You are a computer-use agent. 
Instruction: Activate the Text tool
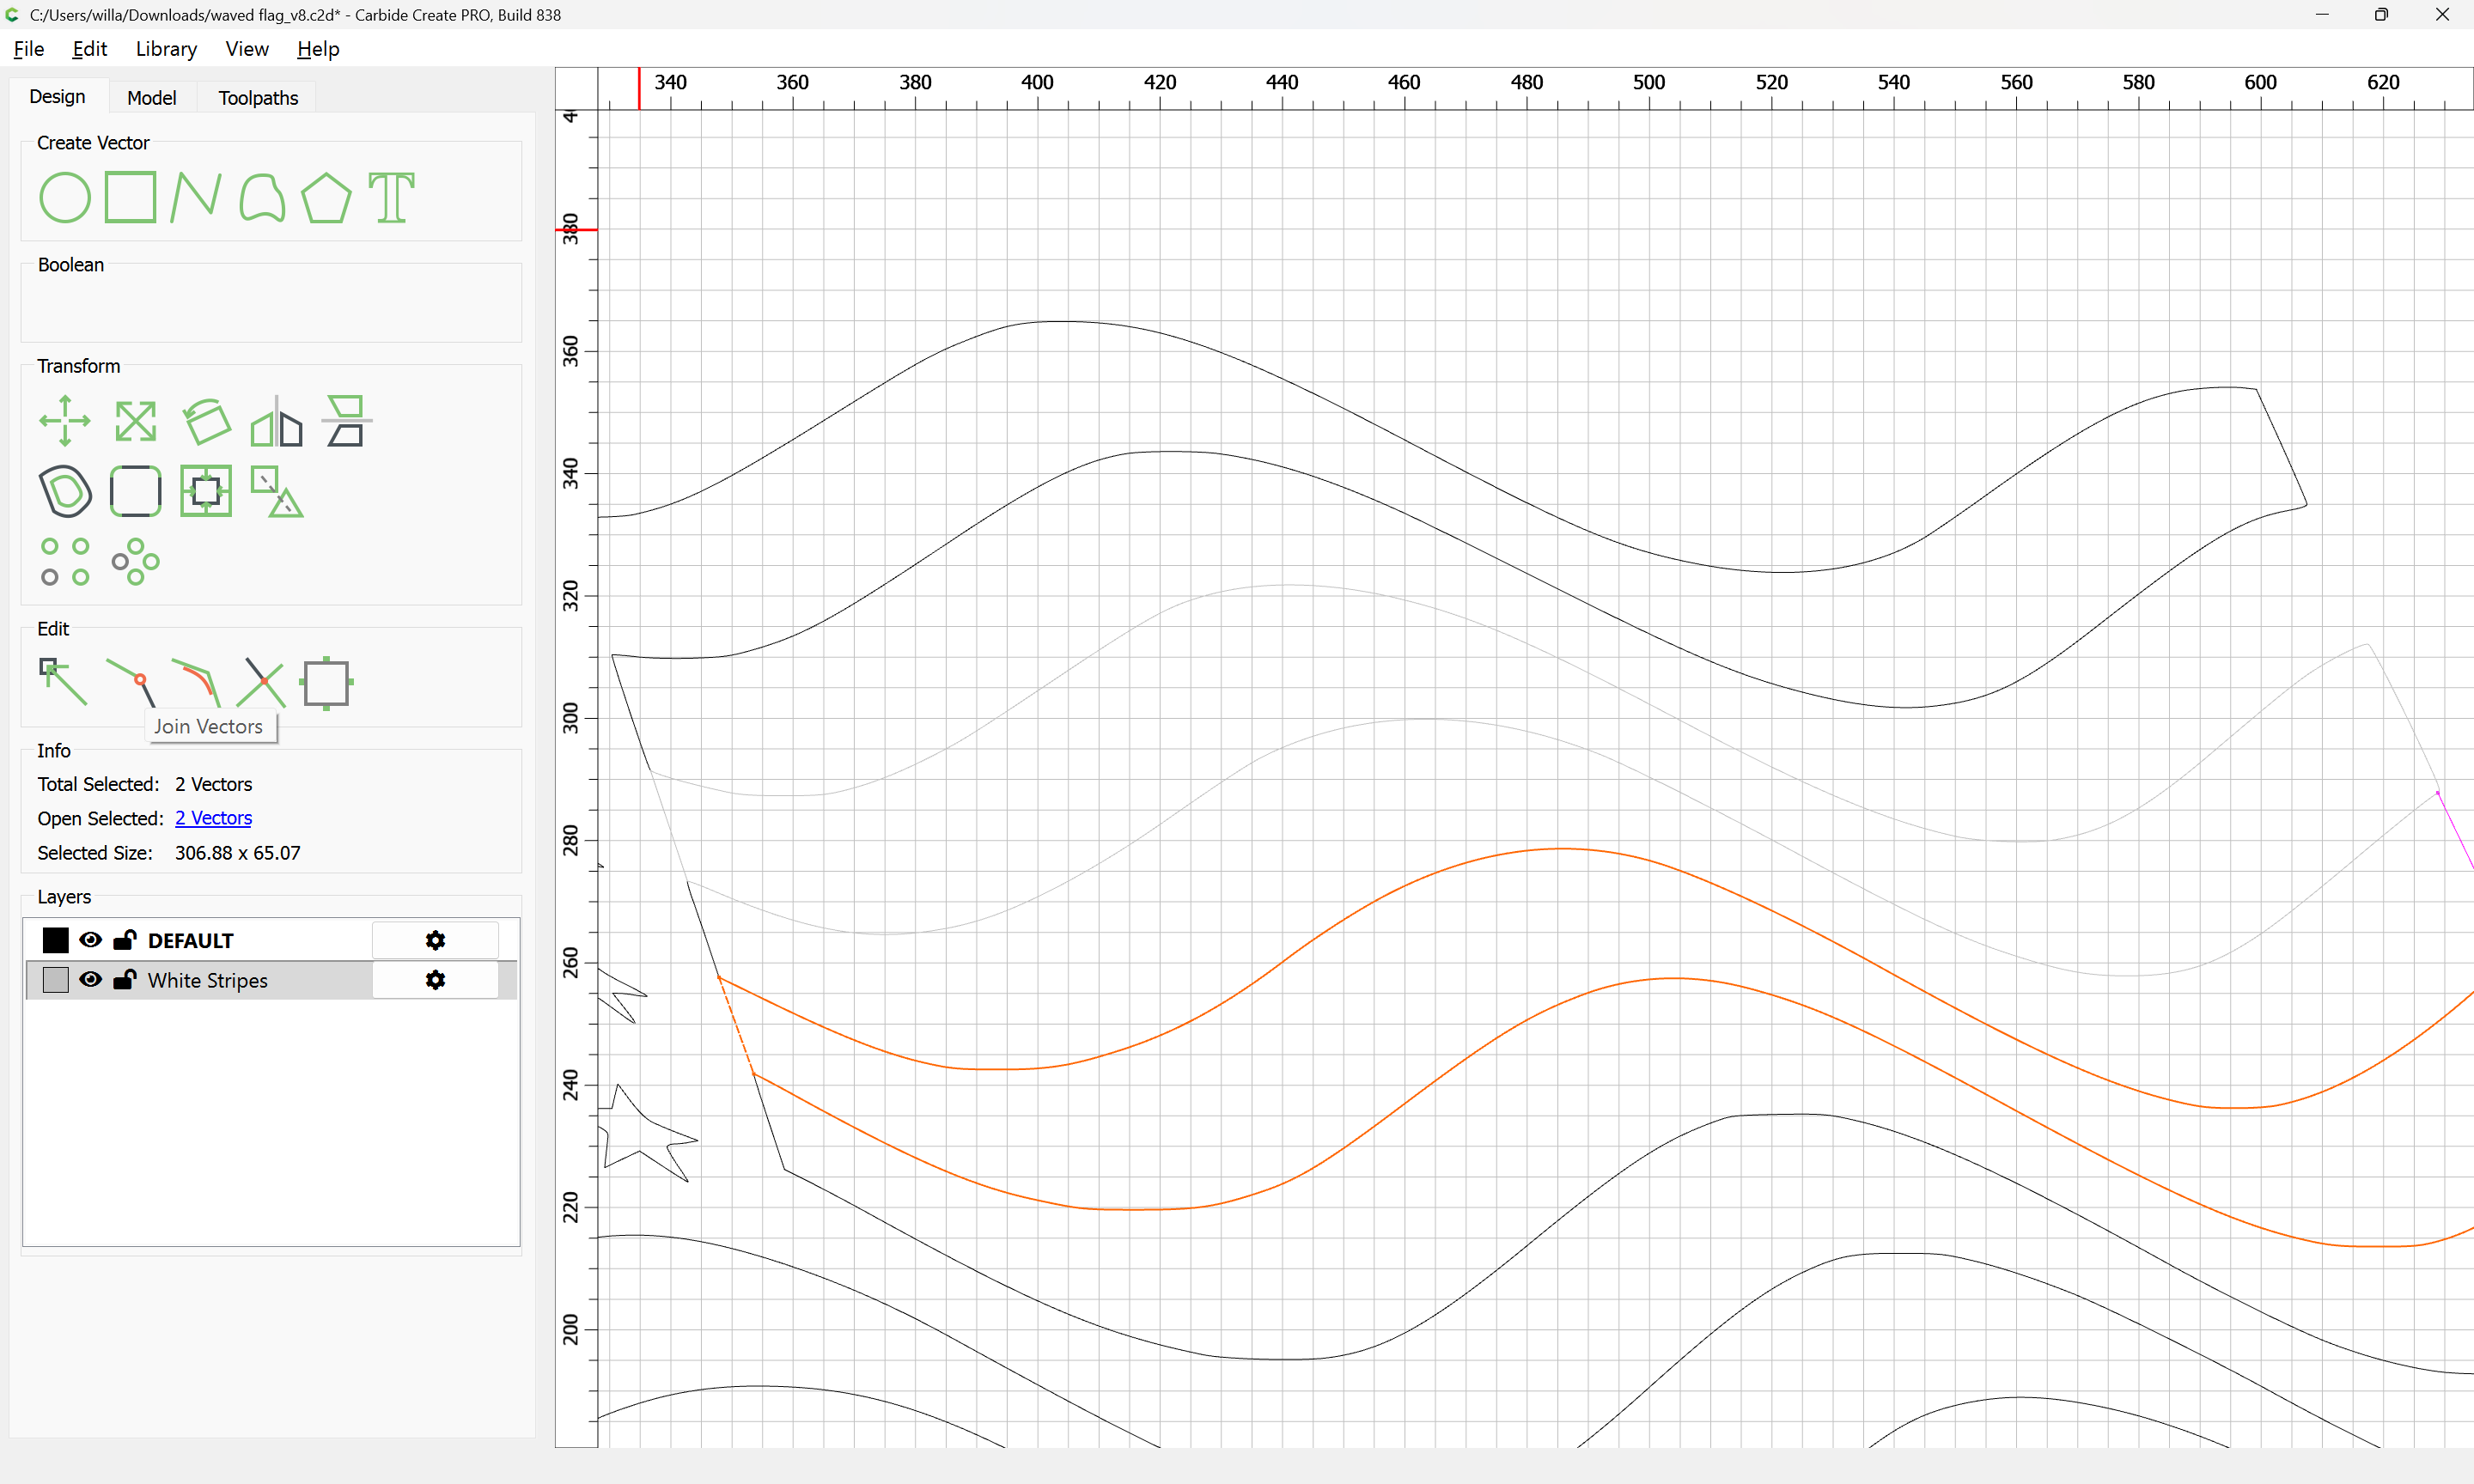click(x=391, y=197)
